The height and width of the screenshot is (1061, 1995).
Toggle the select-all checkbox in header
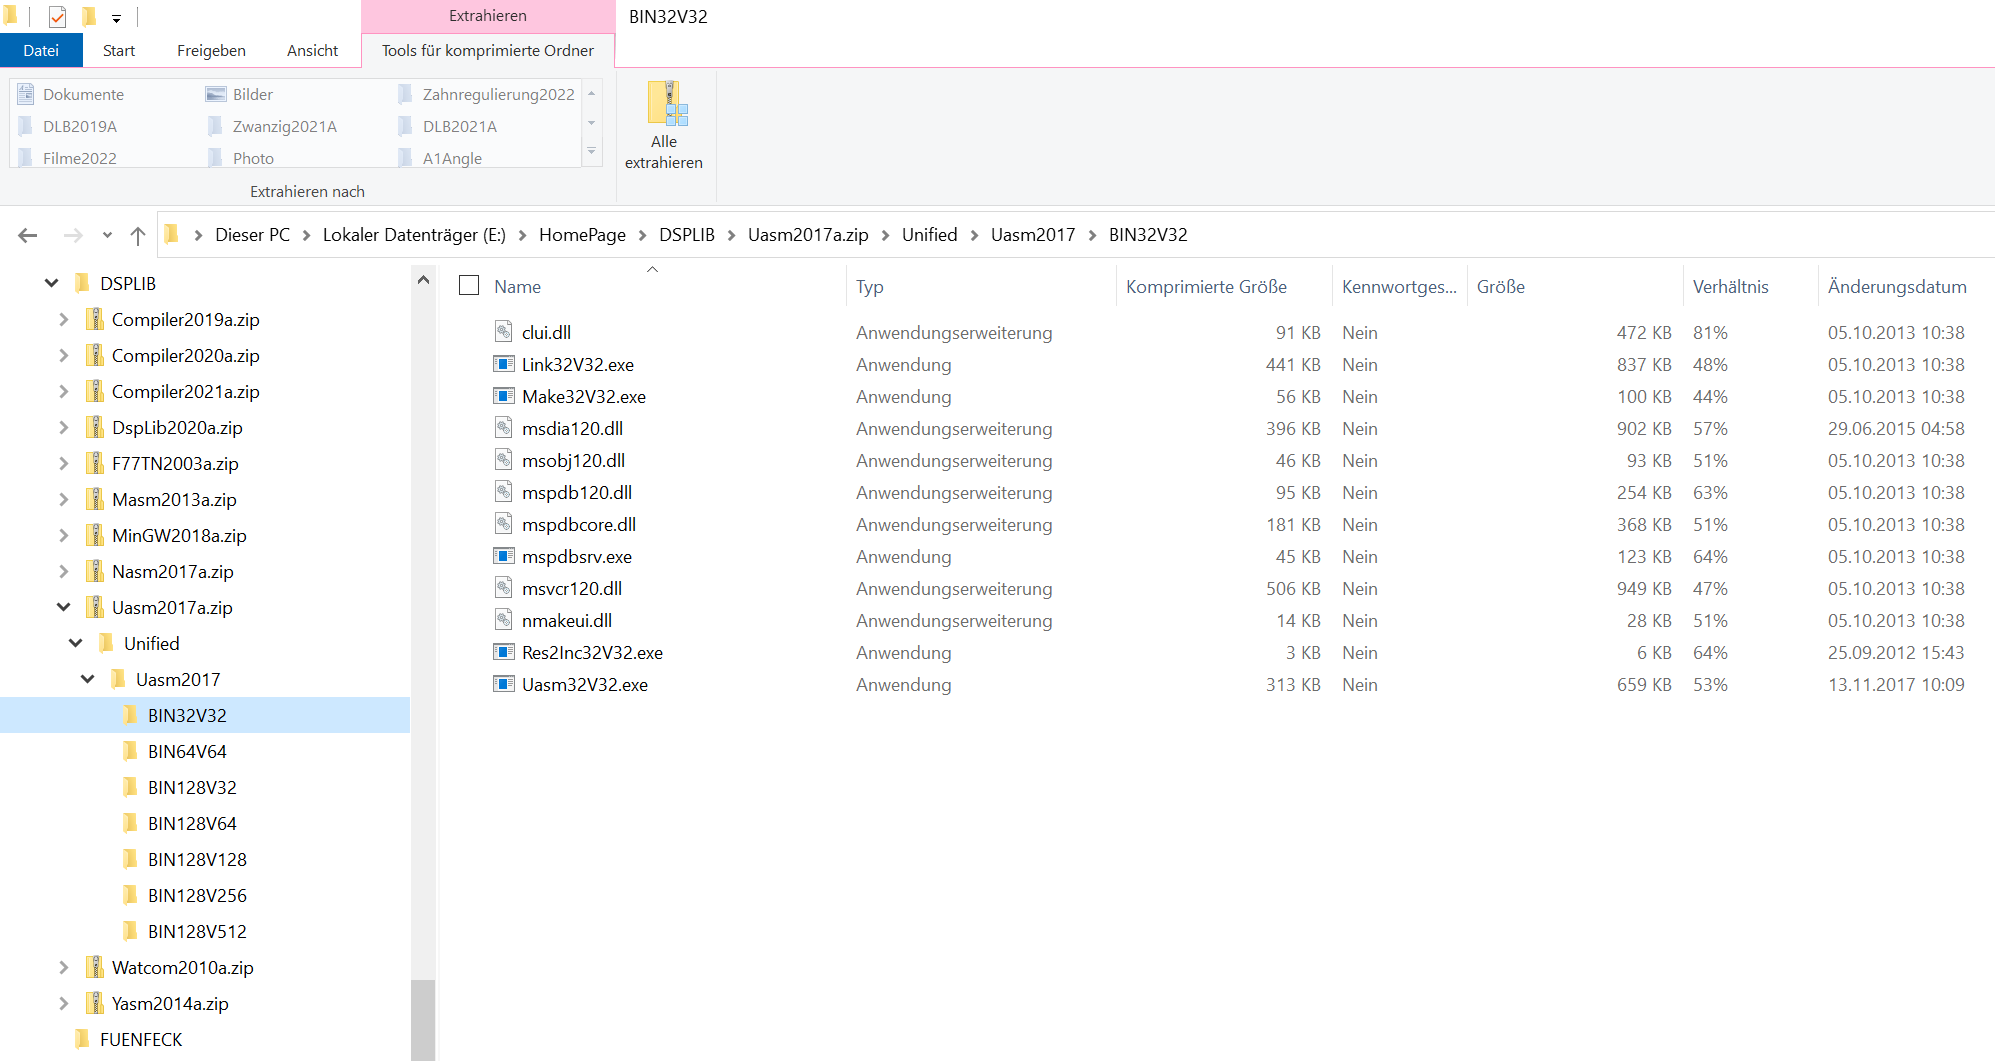[469, 286]
